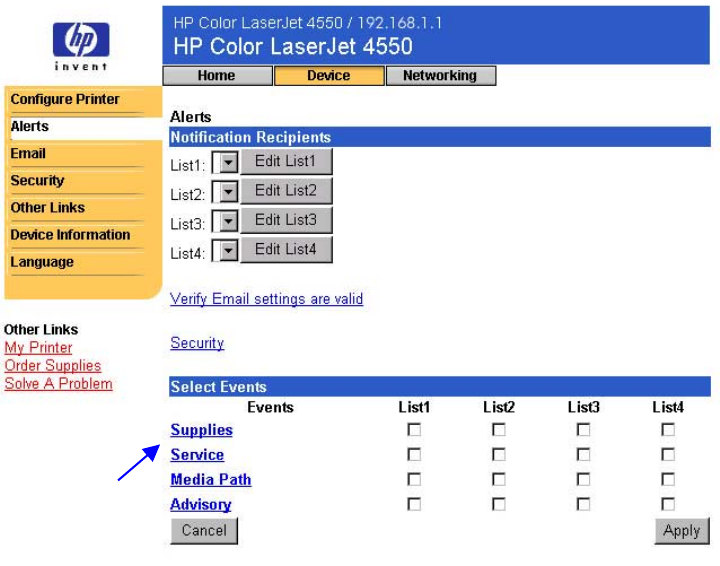Tick Media Path checkbox for List1
720x566 pixels.
click(414, 479)
